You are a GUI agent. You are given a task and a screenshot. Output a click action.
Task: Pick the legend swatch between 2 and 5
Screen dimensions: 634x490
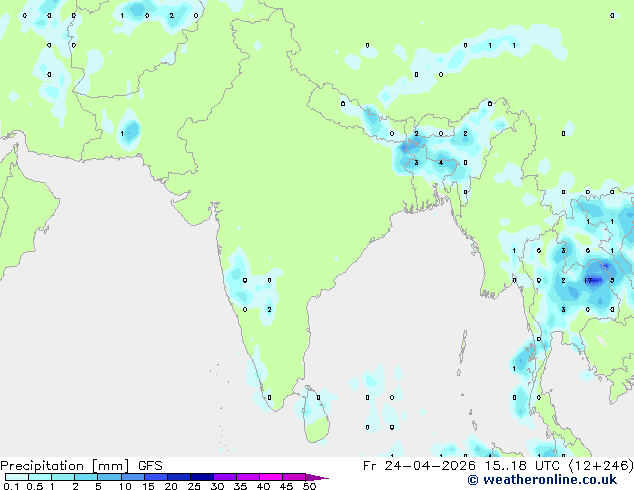coord(86,477)
